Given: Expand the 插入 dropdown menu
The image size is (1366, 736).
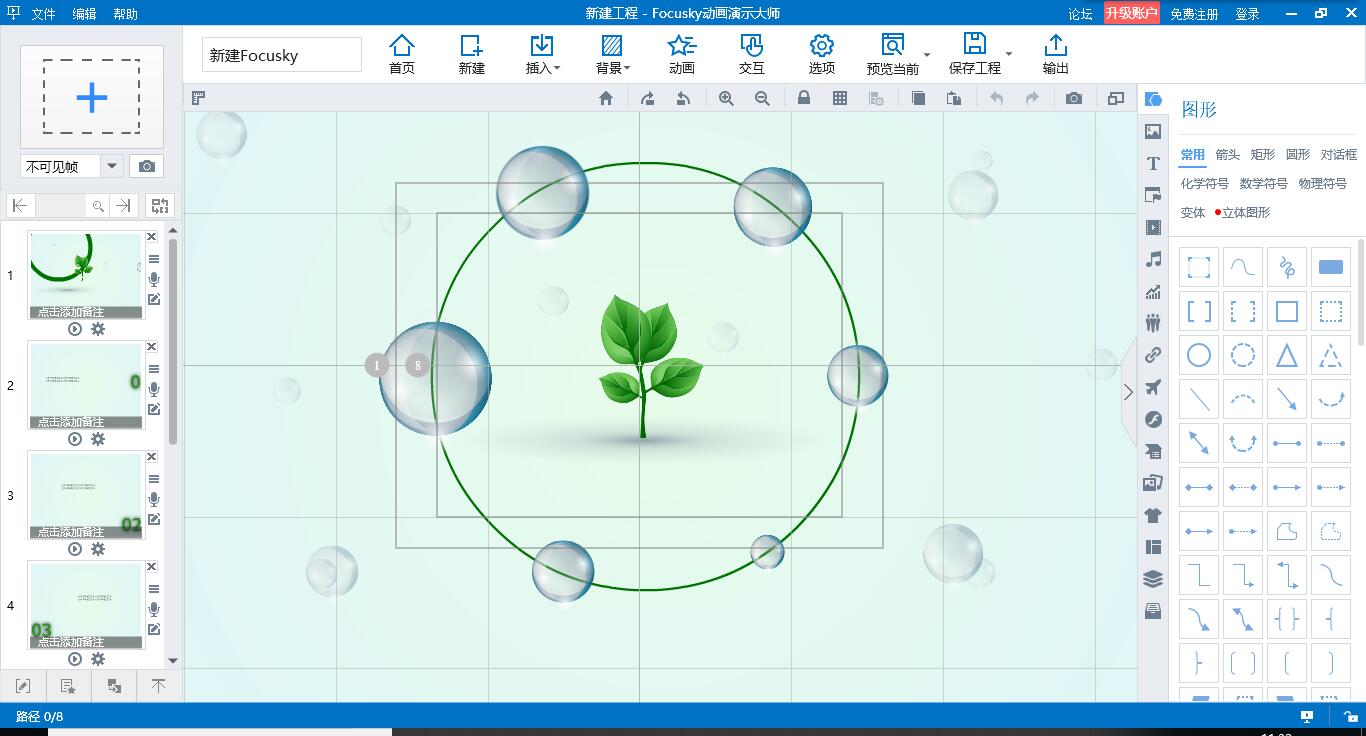Looking at the screenshot, I should (x=542, y=54).
